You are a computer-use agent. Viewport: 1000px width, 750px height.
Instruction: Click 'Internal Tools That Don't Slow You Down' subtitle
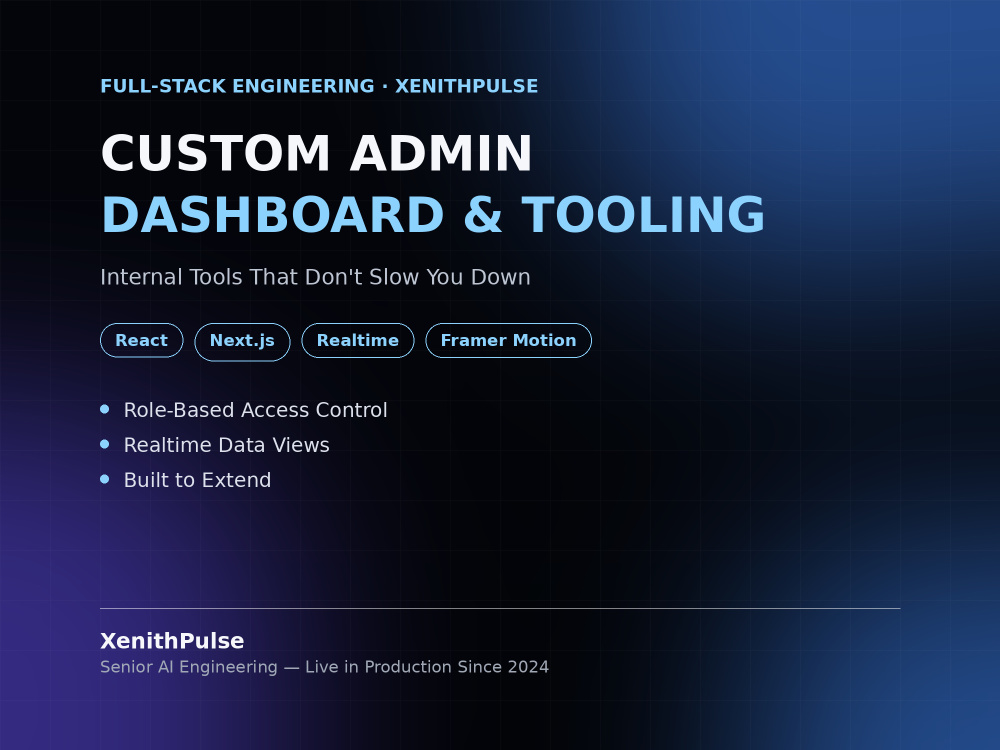(315, 277)
